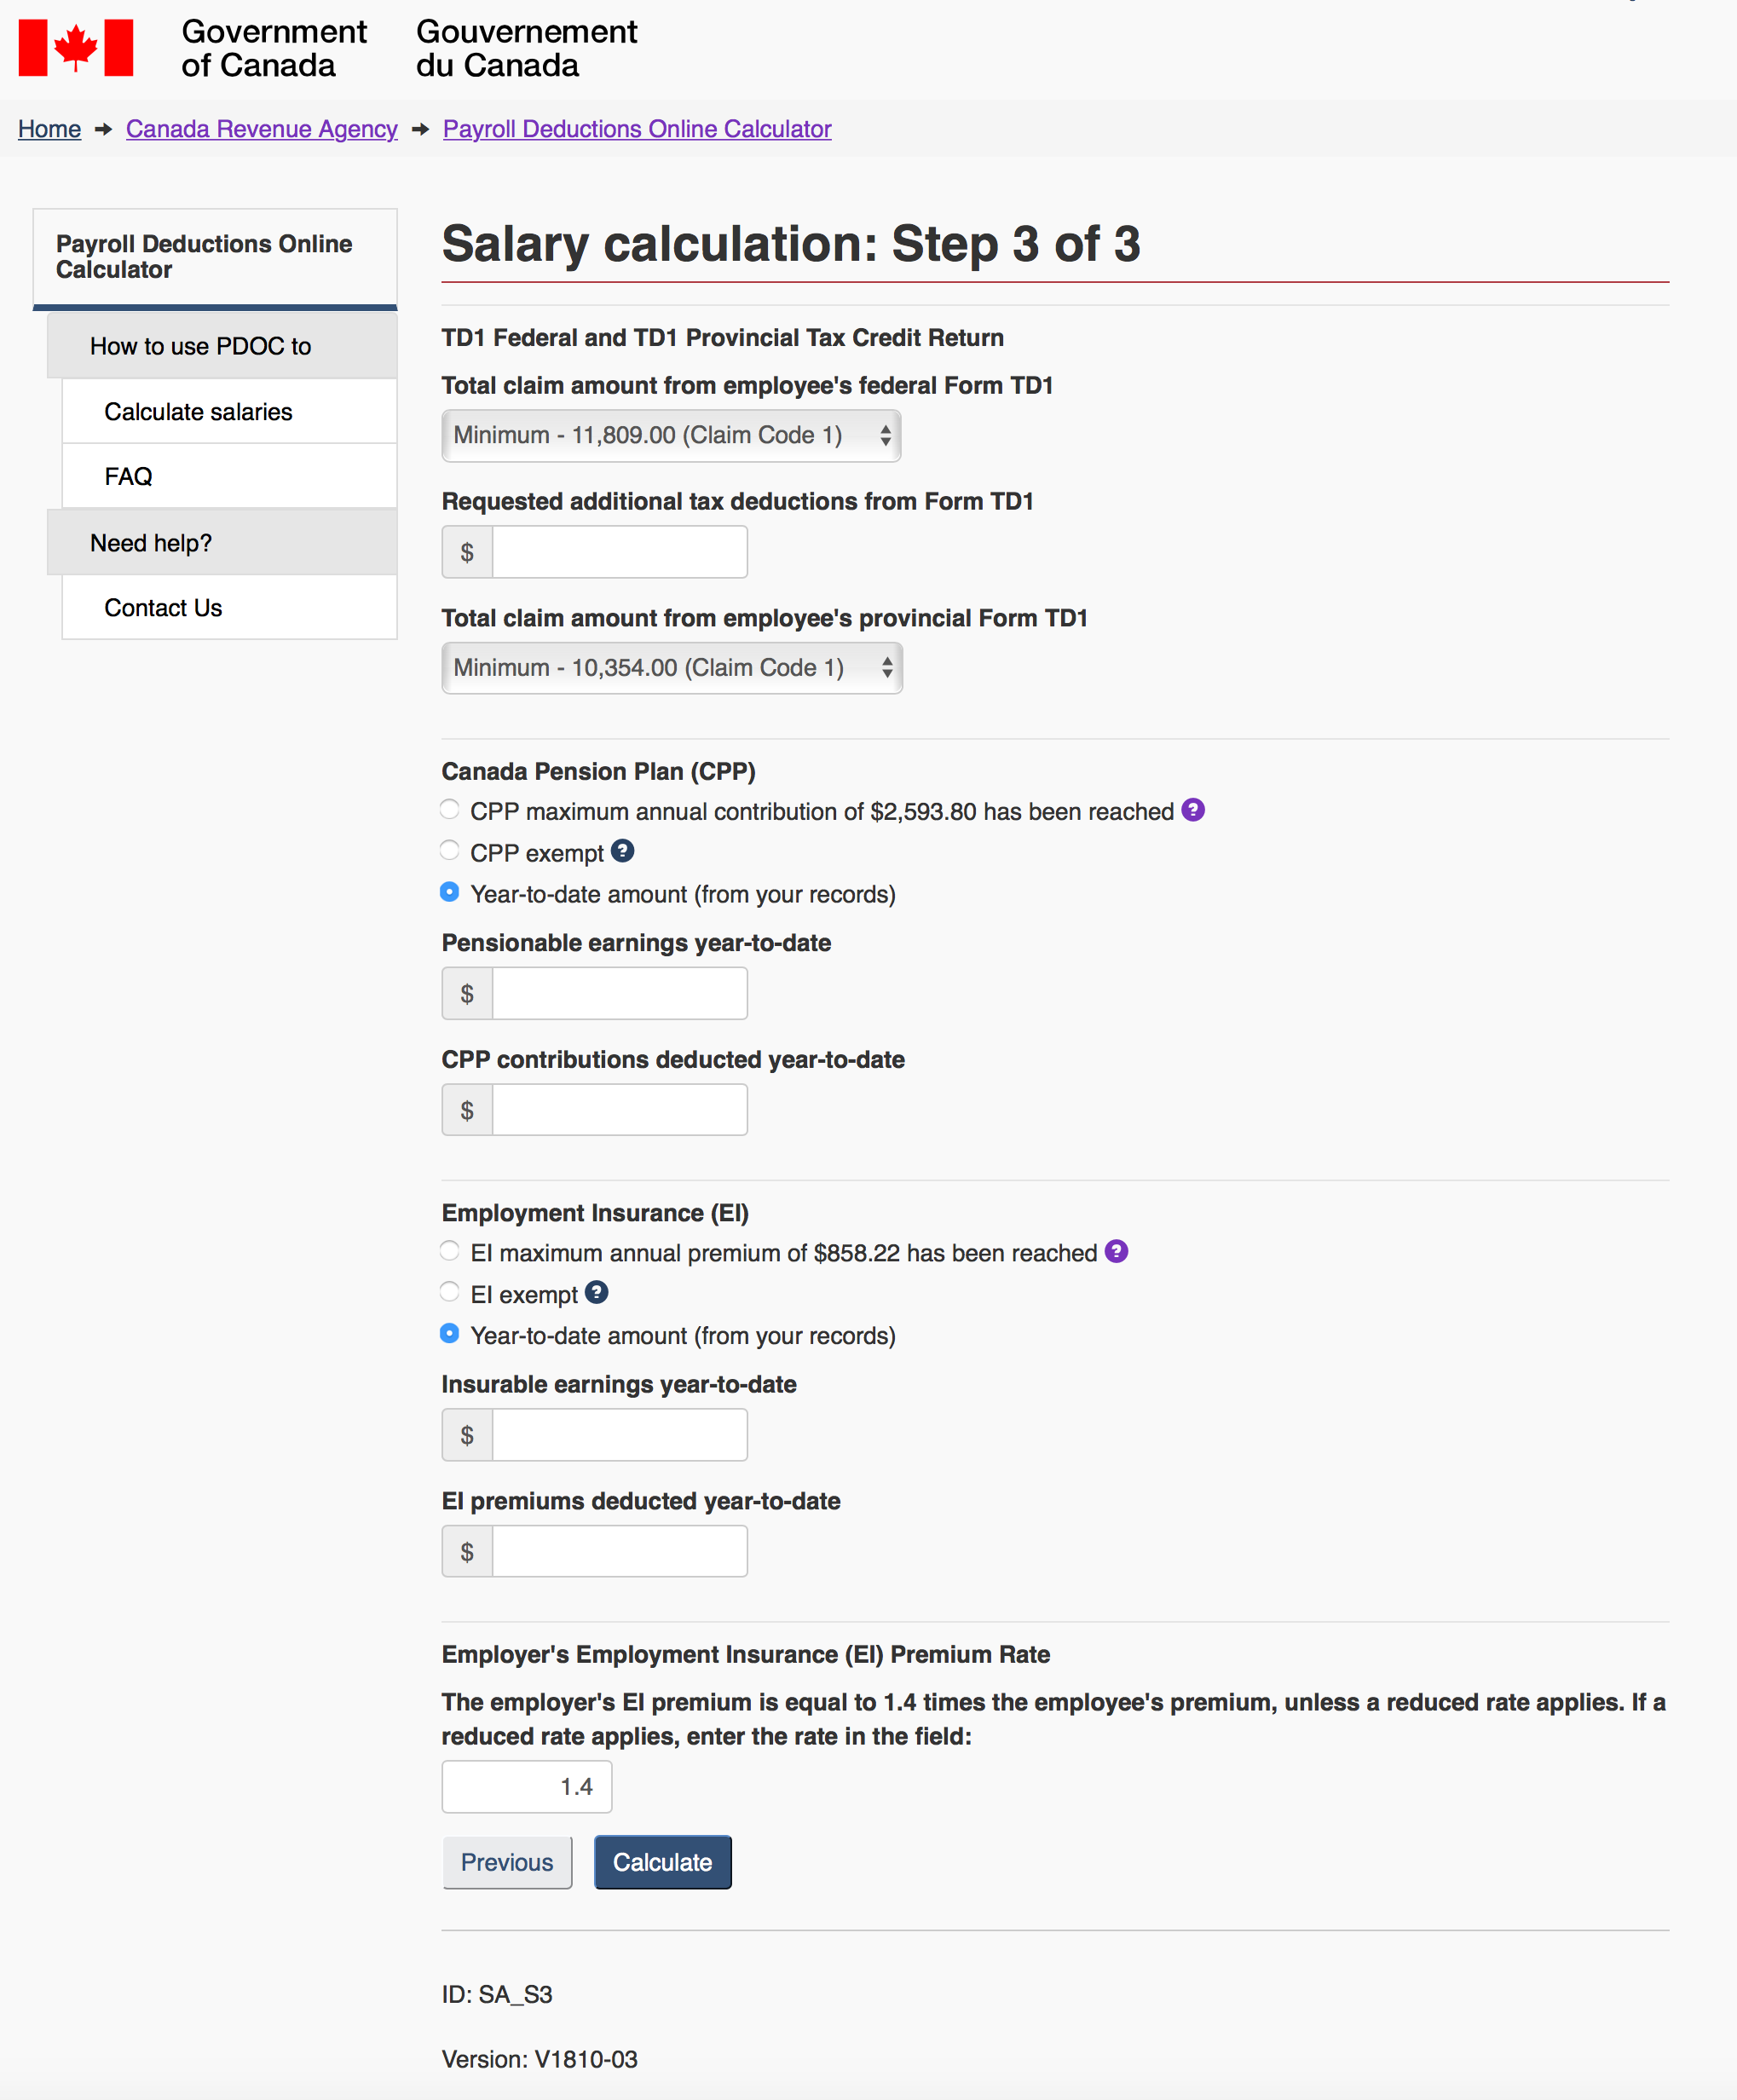Click the arrow after Home breadcrumb
The height and width of the screenshot is (2100, 1737).
[103, 129]
